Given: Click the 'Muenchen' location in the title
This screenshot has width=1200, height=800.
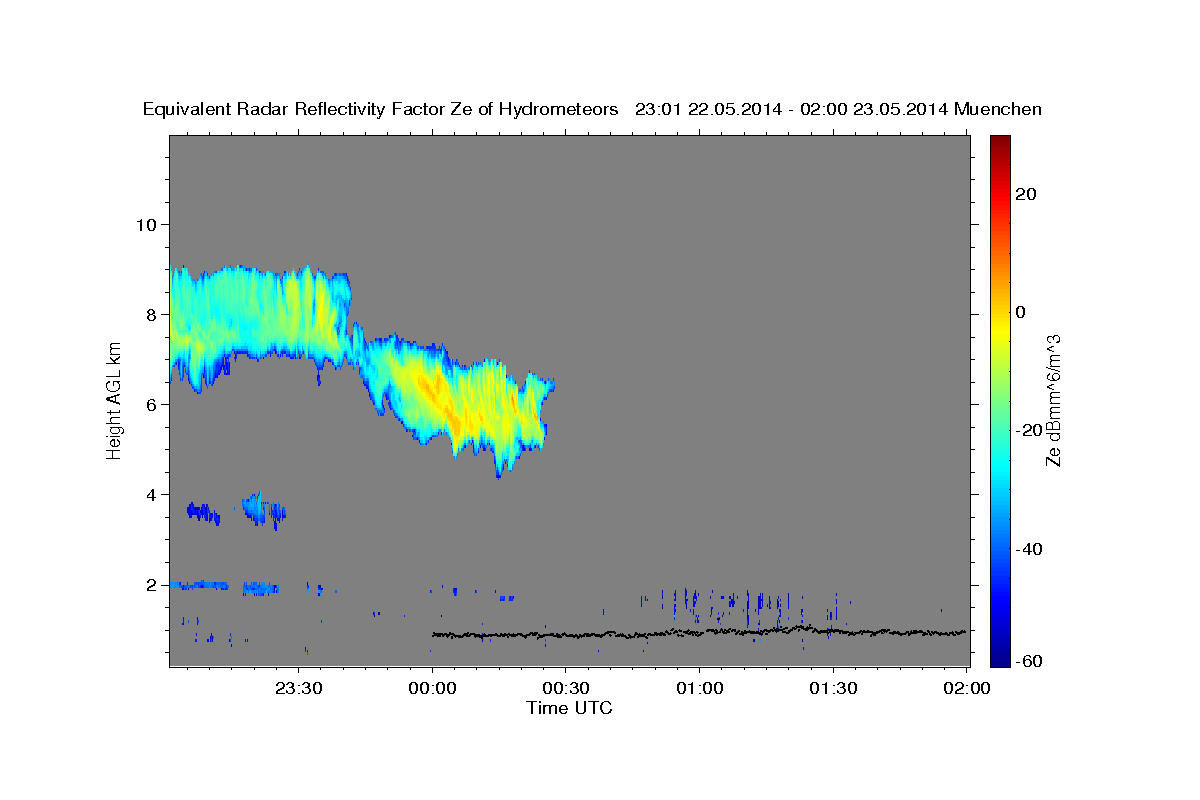Looking at the screenshot, I should [x=998, y=109].
